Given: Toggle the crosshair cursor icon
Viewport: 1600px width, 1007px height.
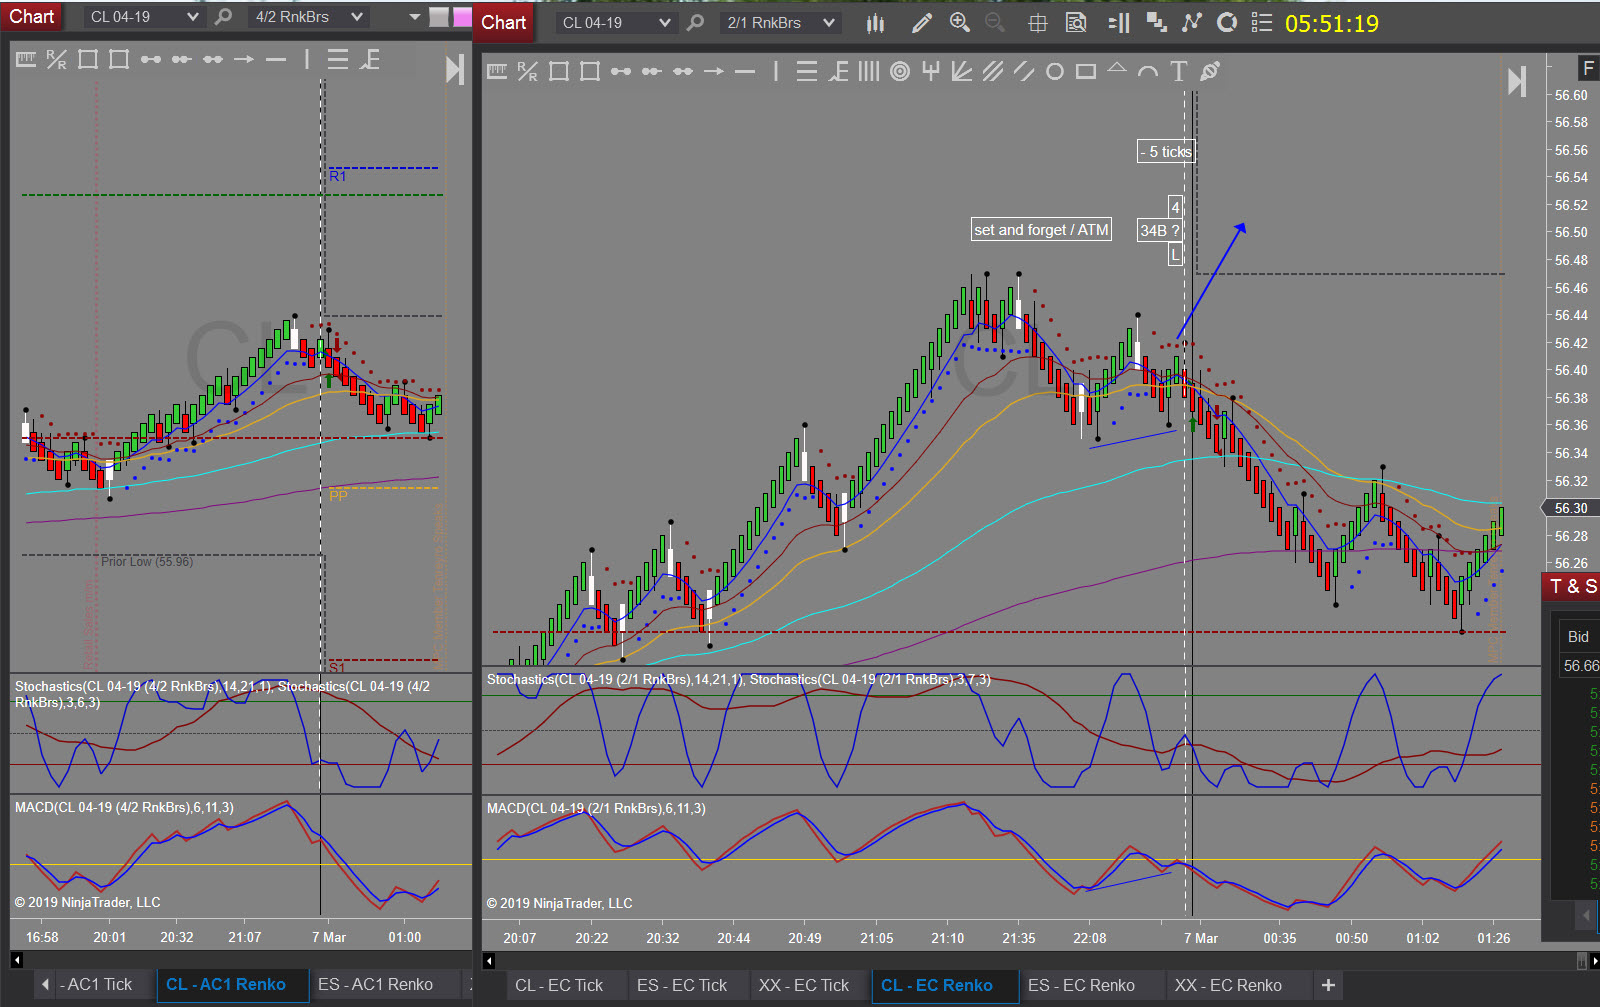Looking at the screenshot, I should point(1038,23).
